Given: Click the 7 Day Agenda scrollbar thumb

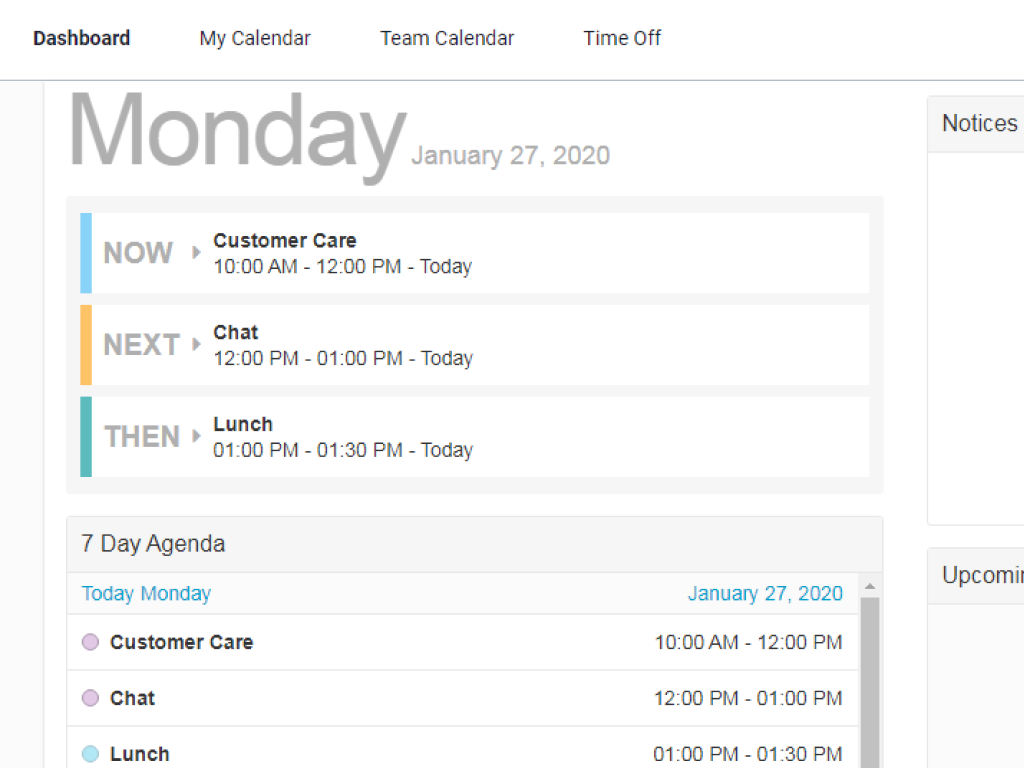Looking at the screenshot, I should [870, 680].
